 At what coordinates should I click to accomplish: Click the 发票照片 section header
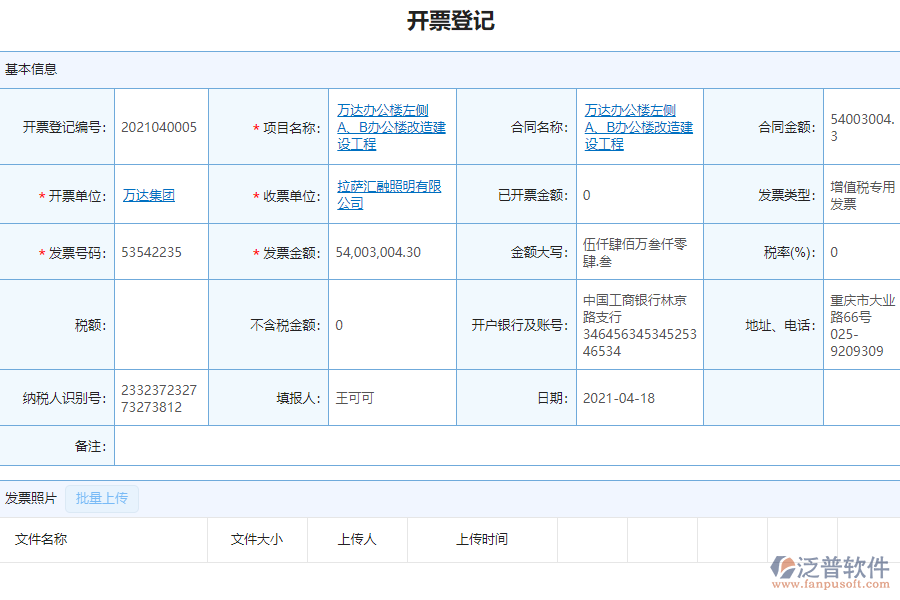point(30,498)
